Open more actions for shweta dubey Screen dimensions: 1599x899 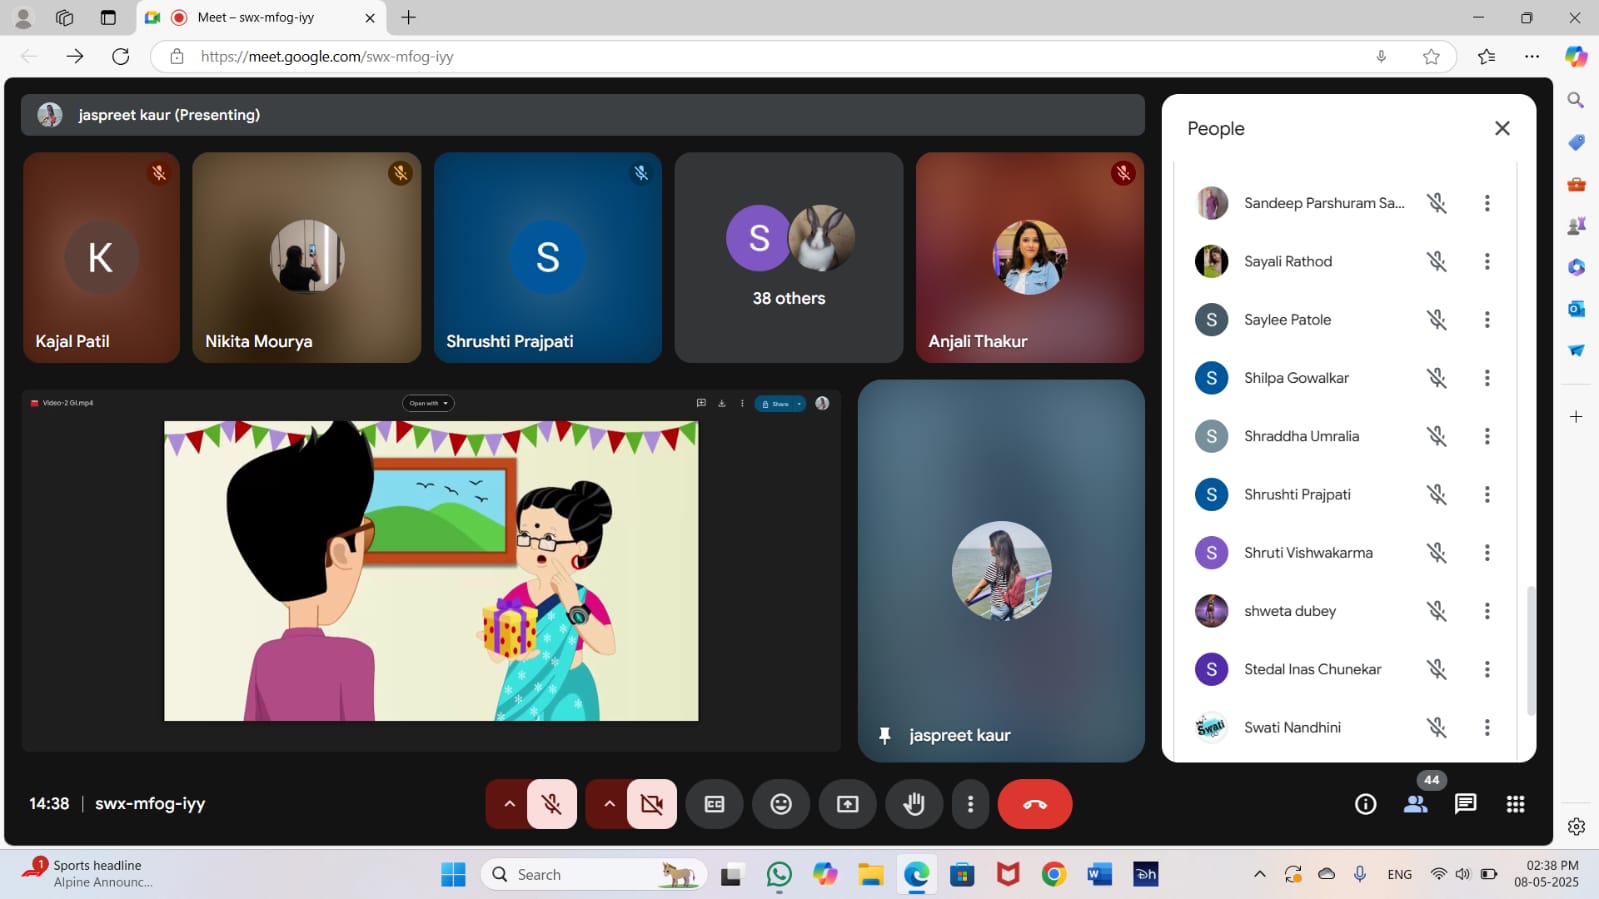pos(1487,611)
